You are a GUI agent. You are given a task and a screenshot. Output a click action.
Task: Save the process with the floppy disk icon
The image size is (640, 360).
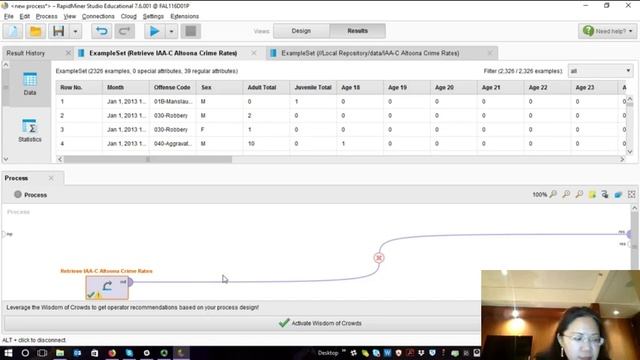[x=58, y=31]
